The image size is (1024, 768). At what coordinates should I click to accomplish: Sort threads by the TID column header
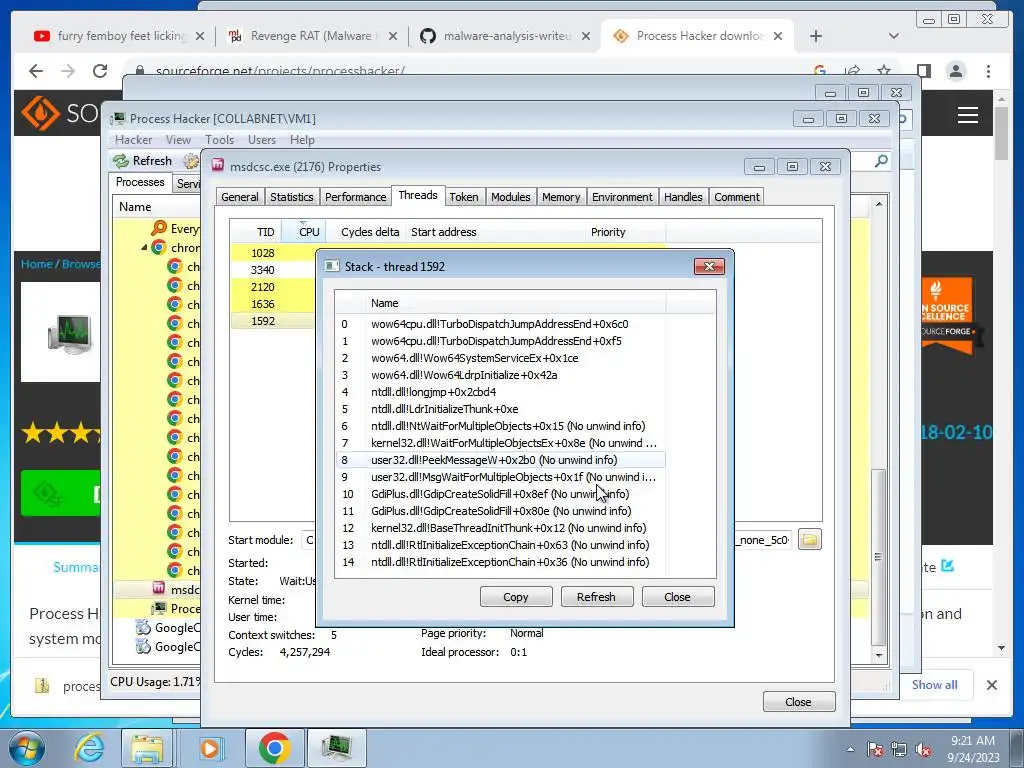pos(256,232)
